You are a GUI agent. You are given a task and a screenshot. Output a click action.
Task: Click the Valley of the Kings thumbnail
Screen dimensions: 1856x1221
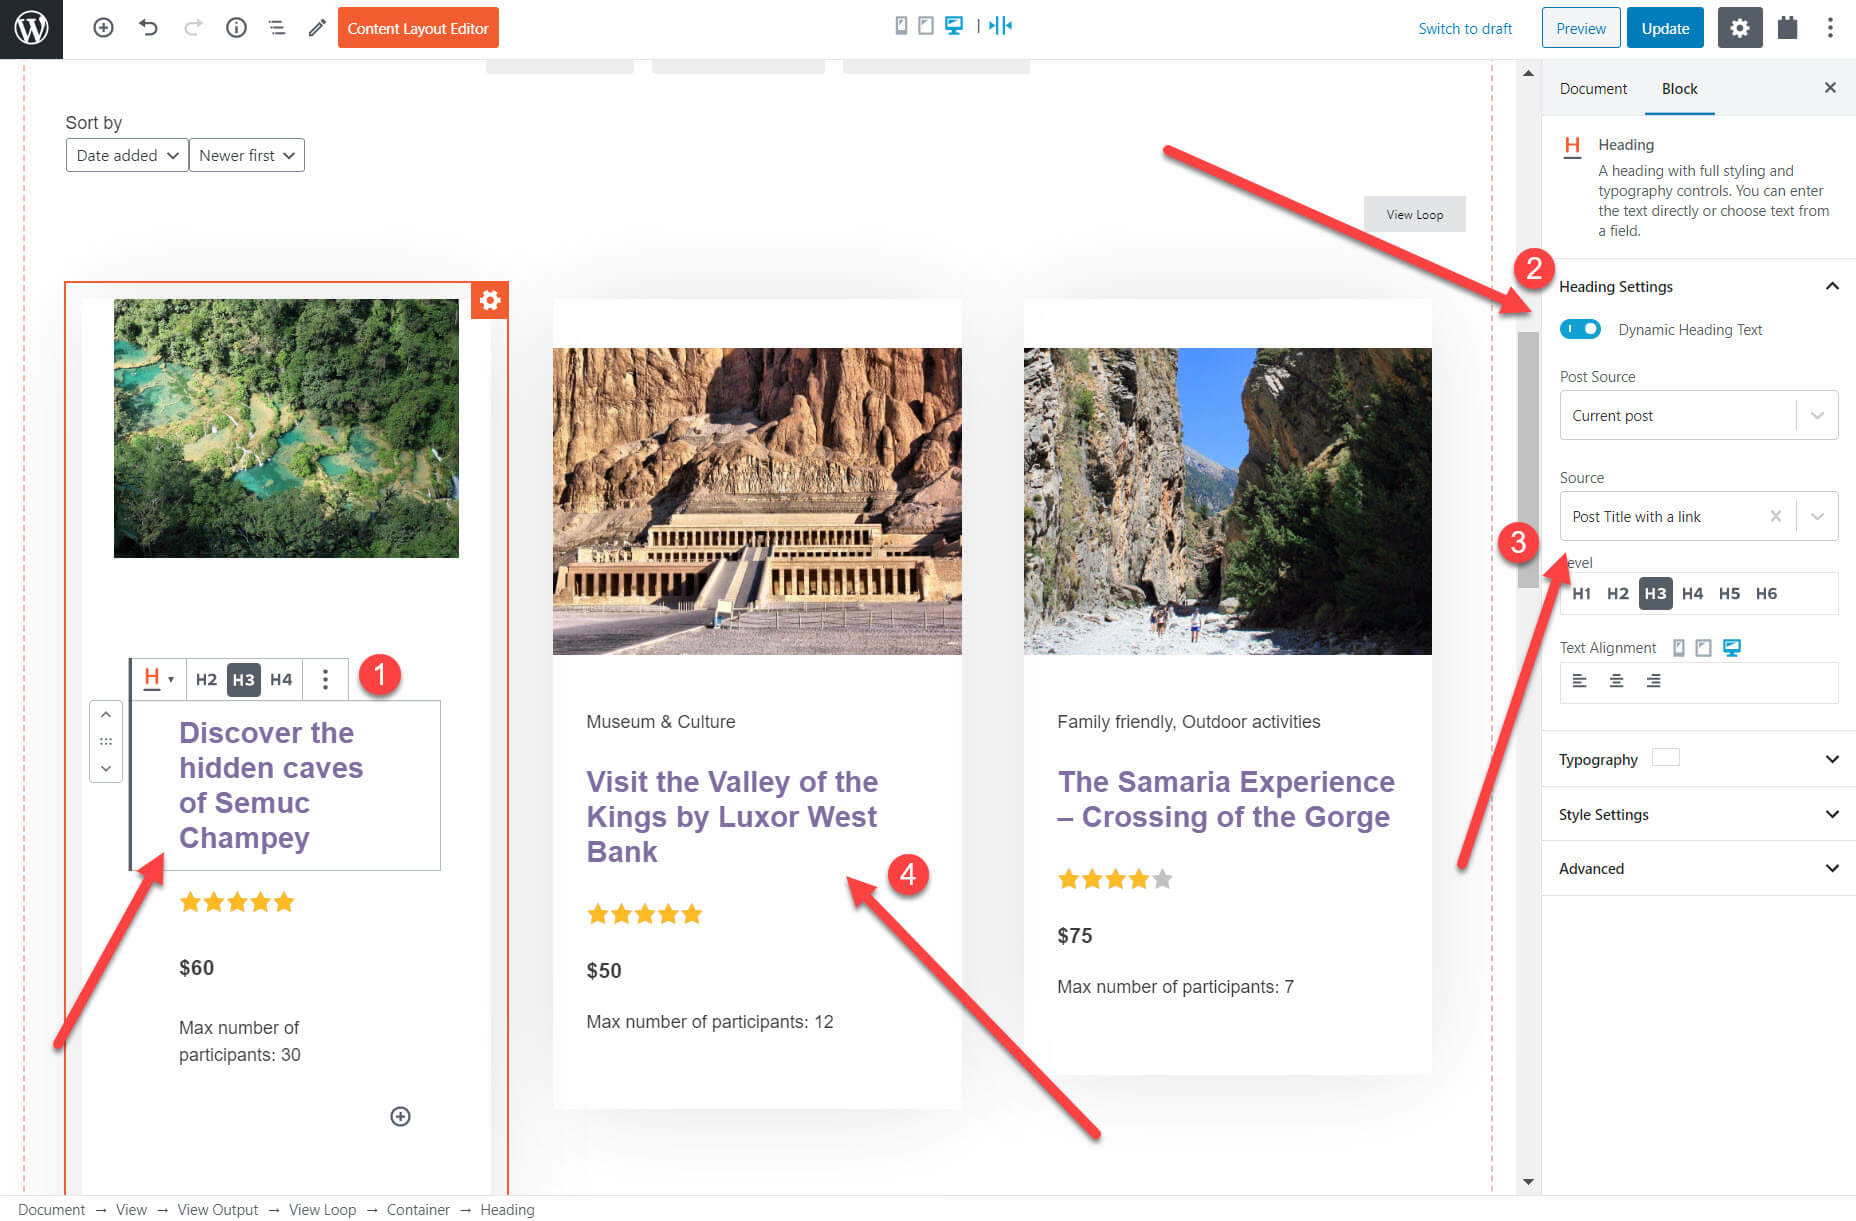[757, 501]
